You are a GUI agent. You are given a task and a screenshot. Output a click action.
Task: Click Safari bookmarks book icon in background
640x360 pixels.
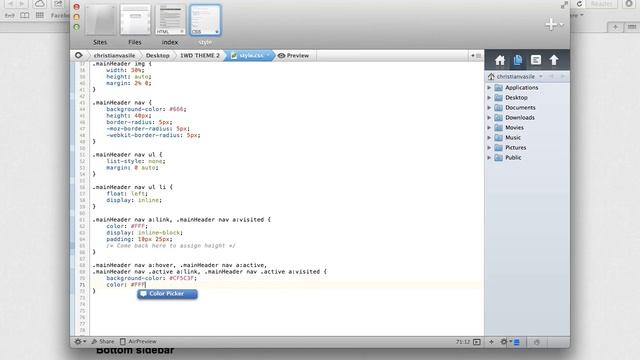coord(24,16)
